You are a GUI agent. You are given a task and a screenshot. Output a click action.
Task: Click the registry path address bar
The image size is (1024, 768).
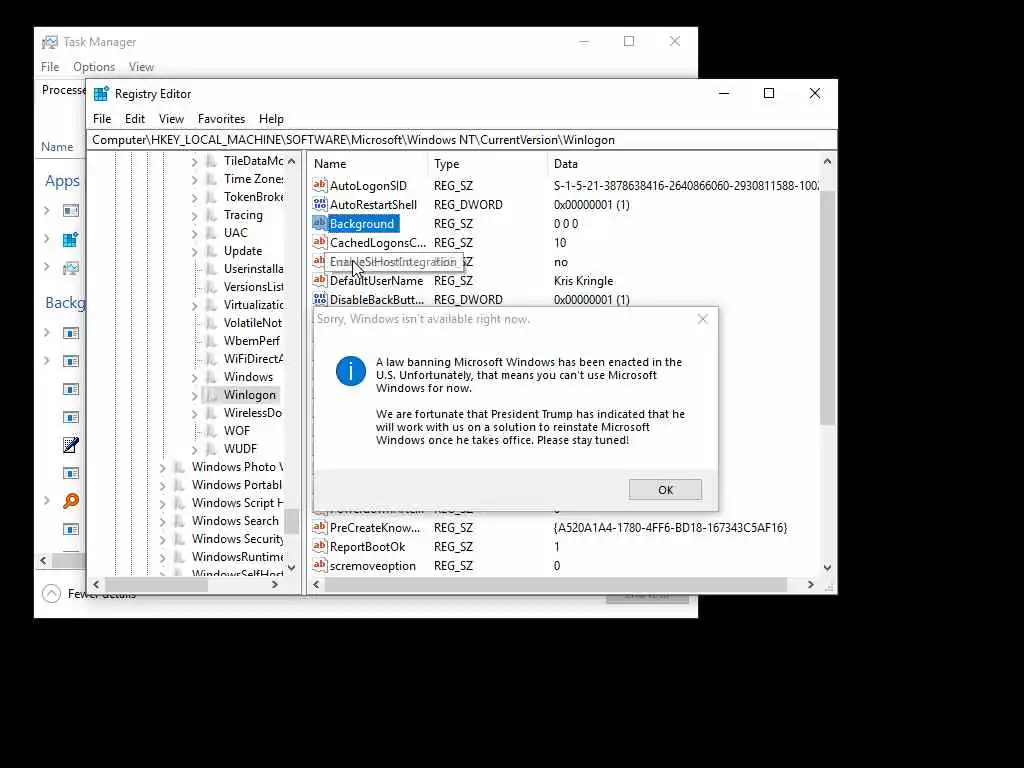click(x=461, y=140)
